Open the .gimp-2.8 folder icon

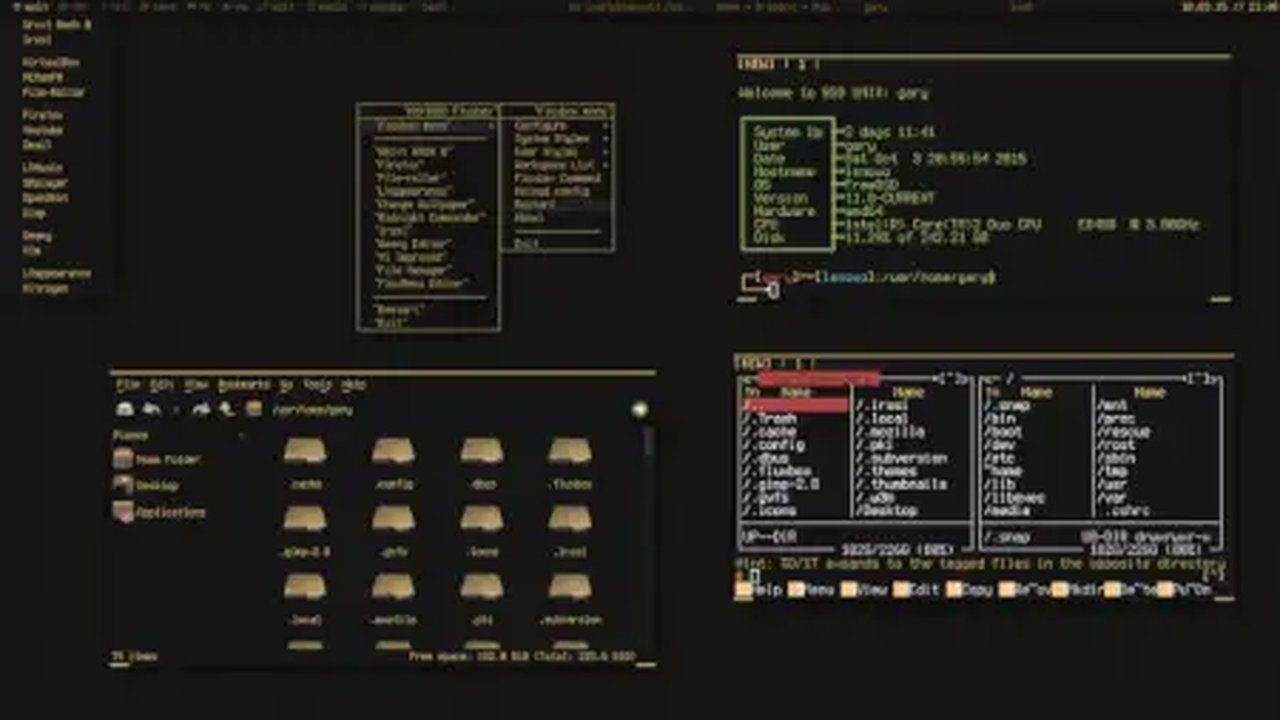point(305,518)
